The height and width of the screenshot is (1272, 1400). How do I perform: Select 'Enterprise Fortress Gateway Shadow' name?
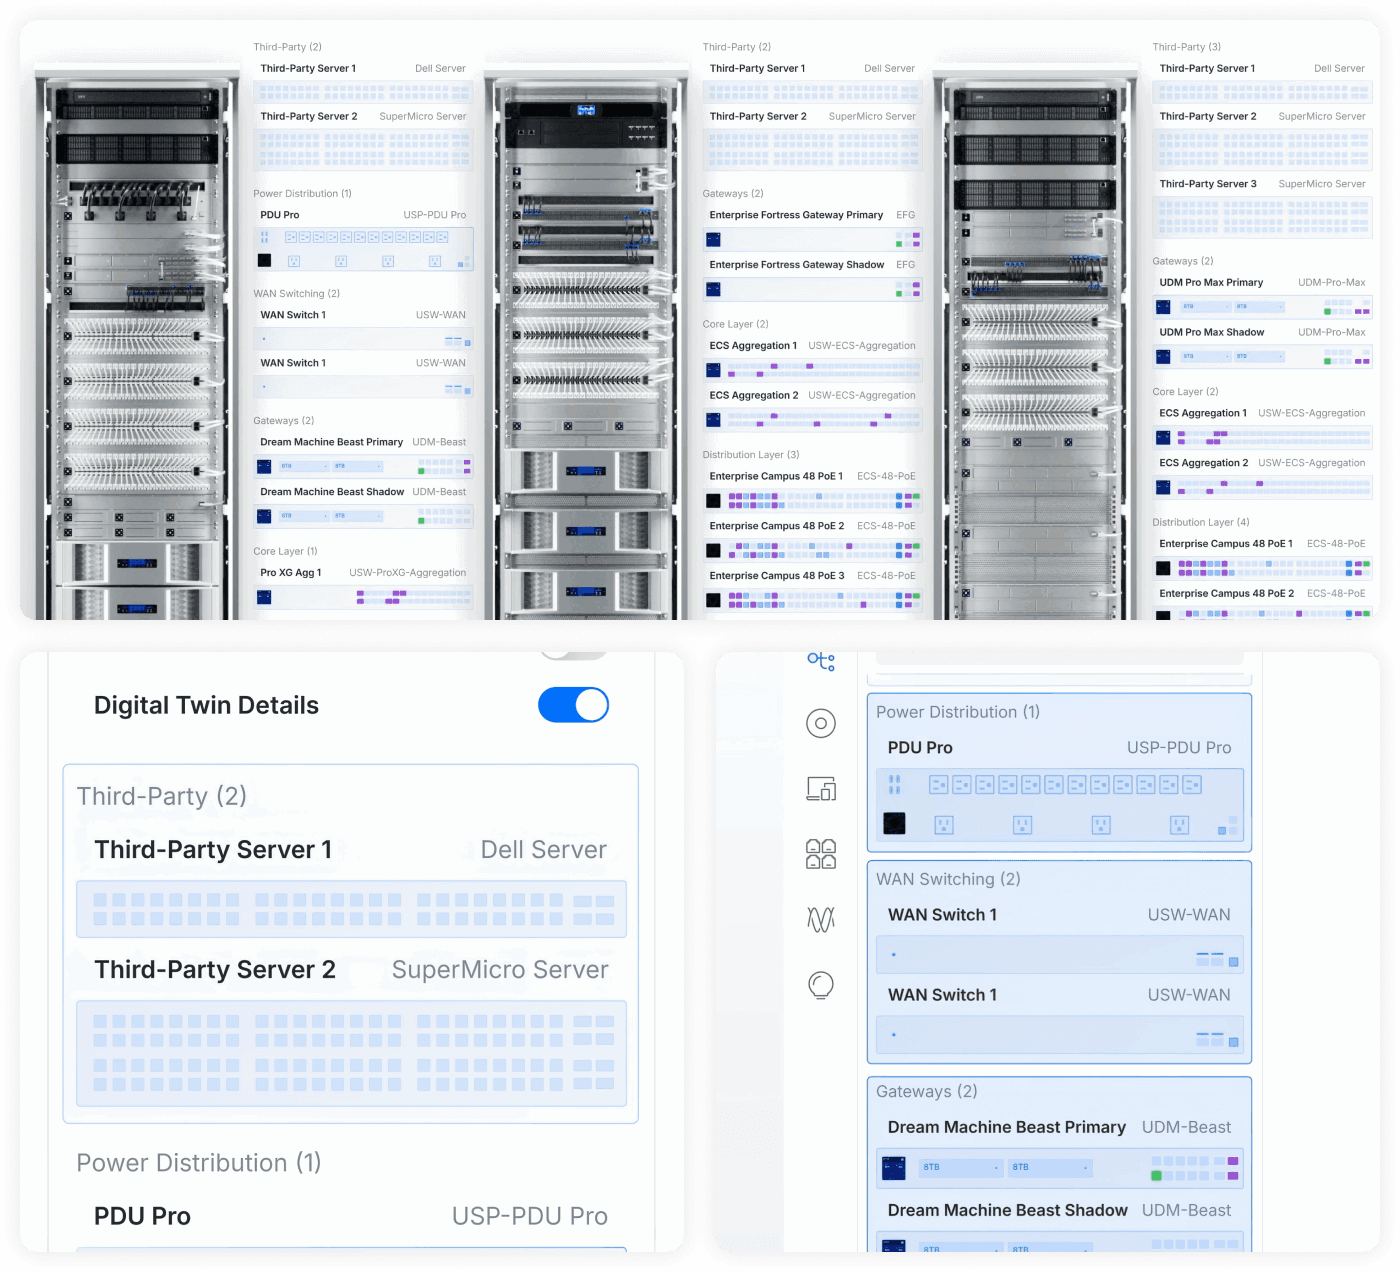(x=797, y=265)
